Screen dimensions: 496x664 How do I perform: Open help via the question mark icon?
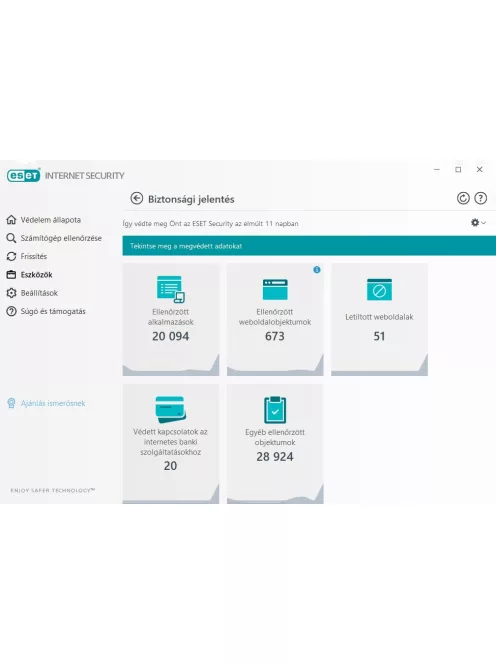(480, 198)
